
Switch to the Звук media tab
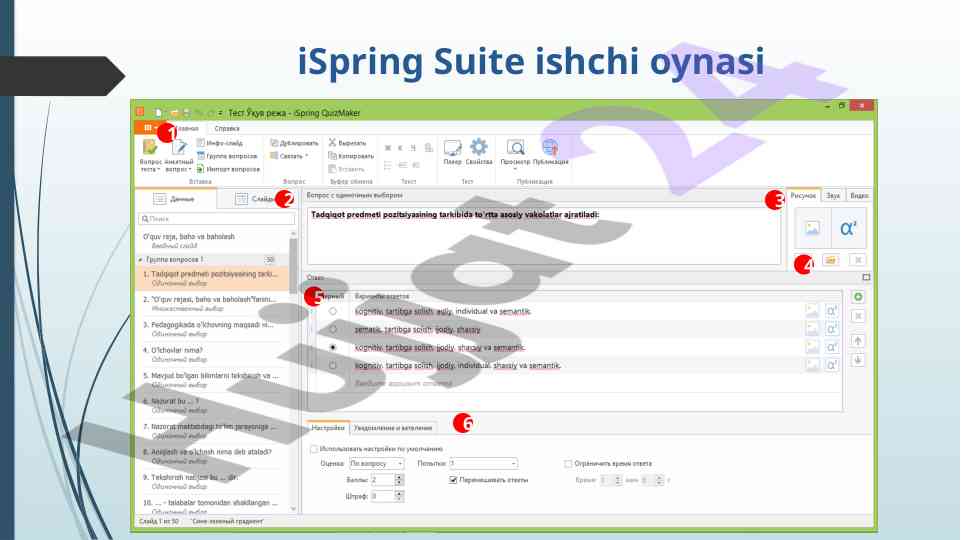pos(832,196)
